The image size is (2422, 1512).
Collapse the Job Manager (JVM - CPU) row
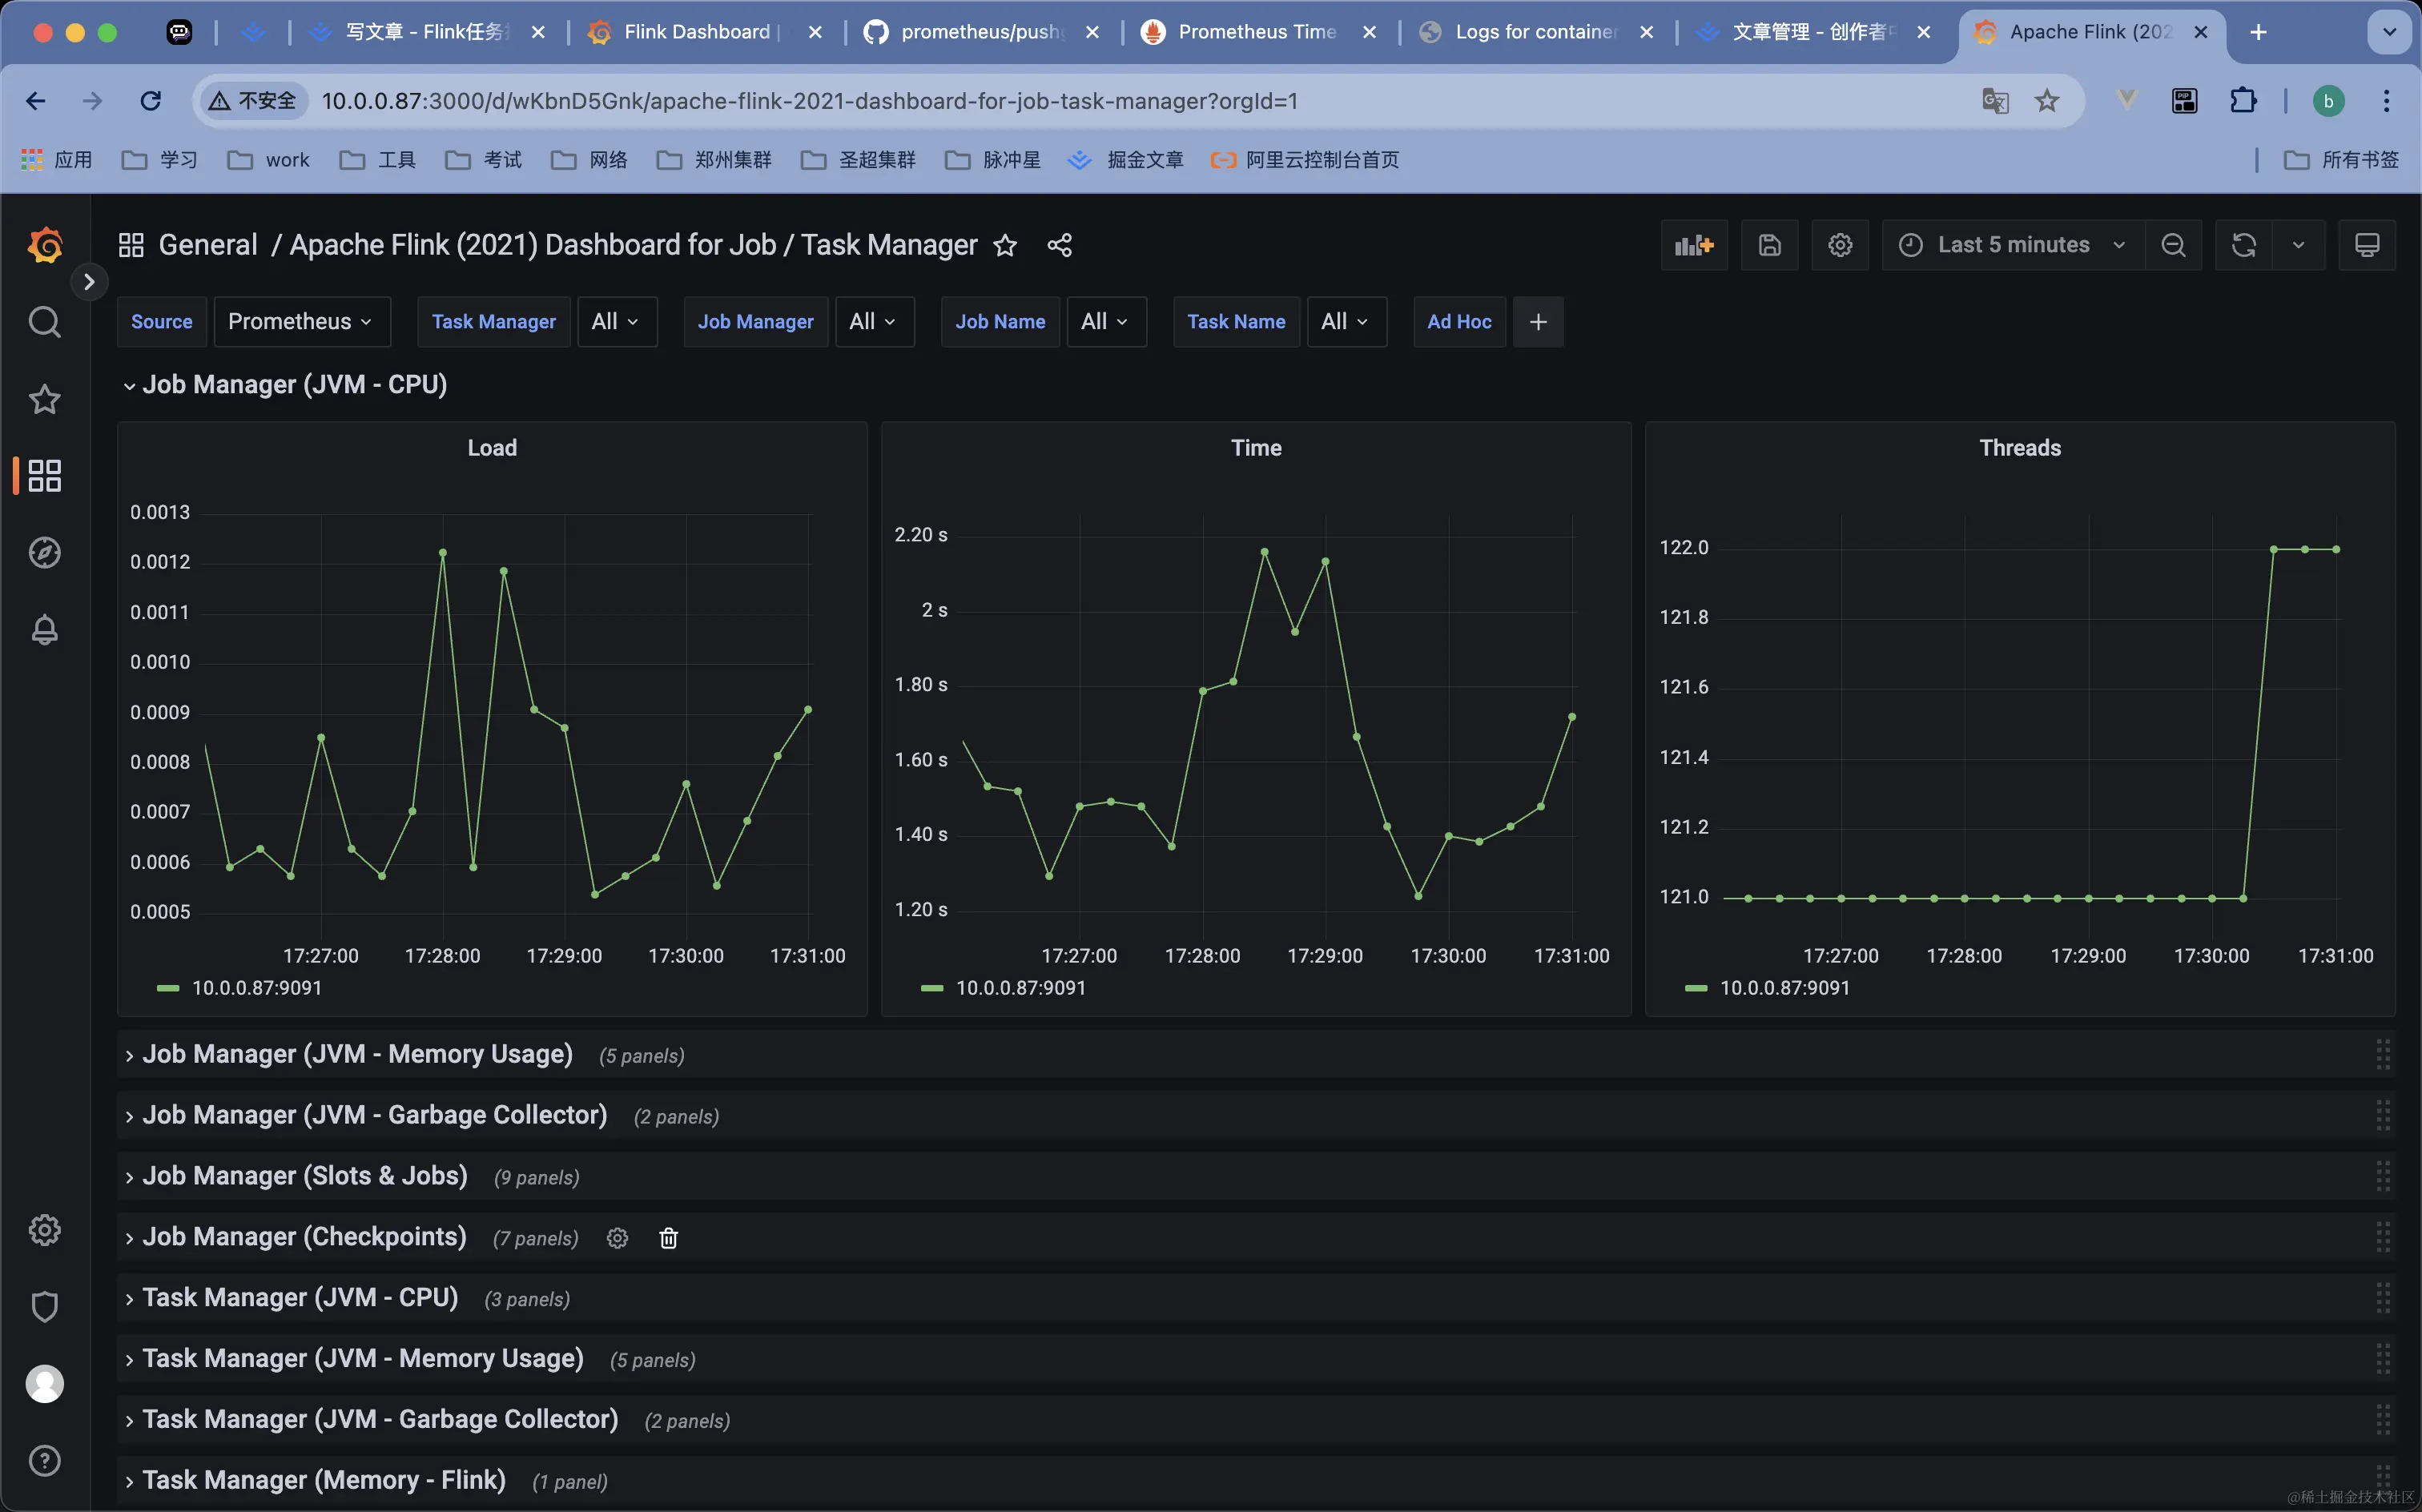pos(294,385)
